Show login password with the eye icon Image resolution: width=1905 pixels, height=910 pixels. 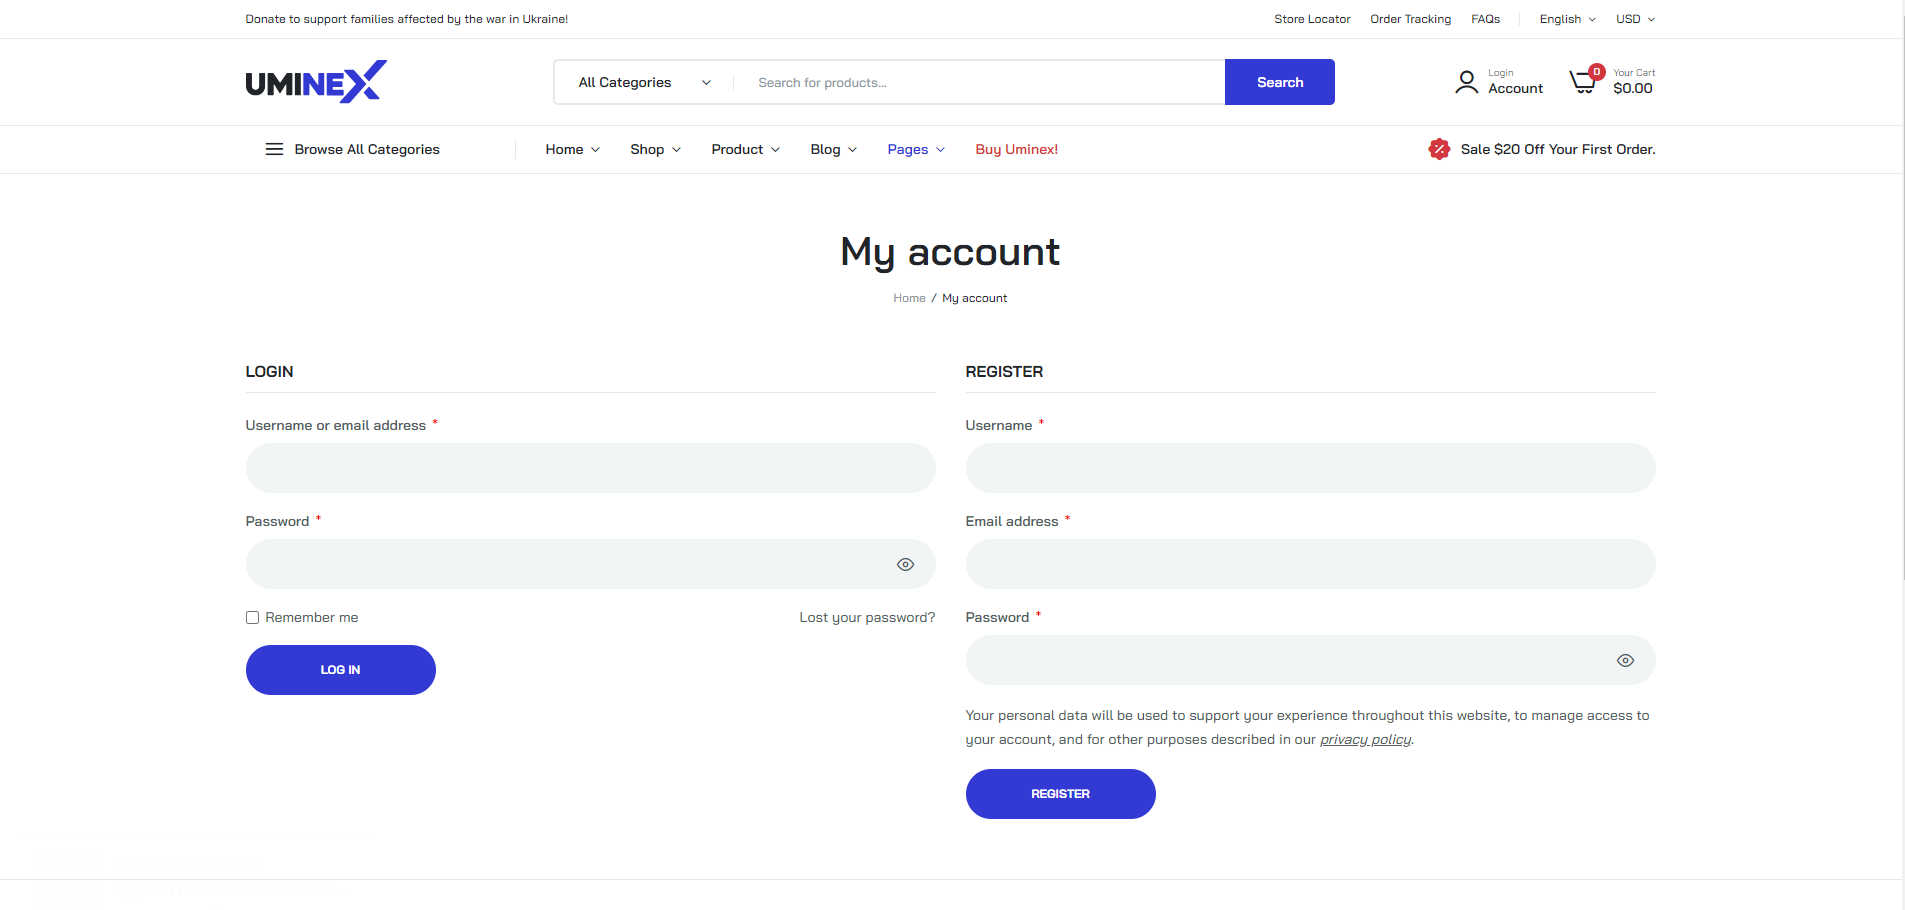905,564
